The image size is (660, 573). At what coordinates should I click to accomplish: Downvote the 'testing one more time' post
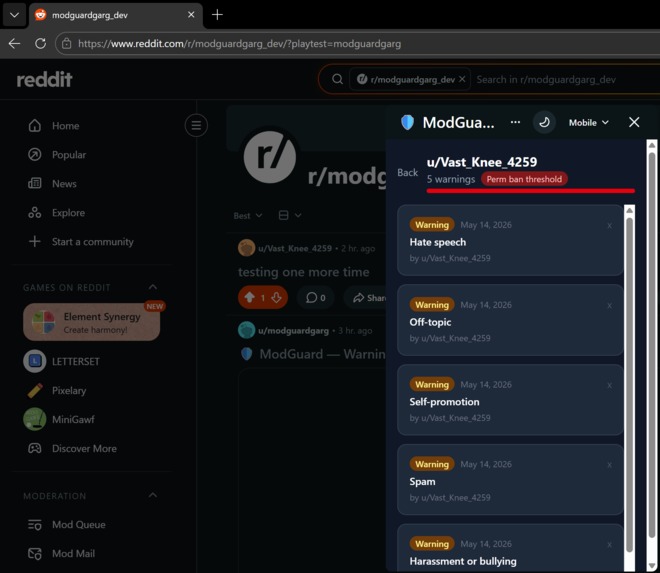[x=277, y=298]
